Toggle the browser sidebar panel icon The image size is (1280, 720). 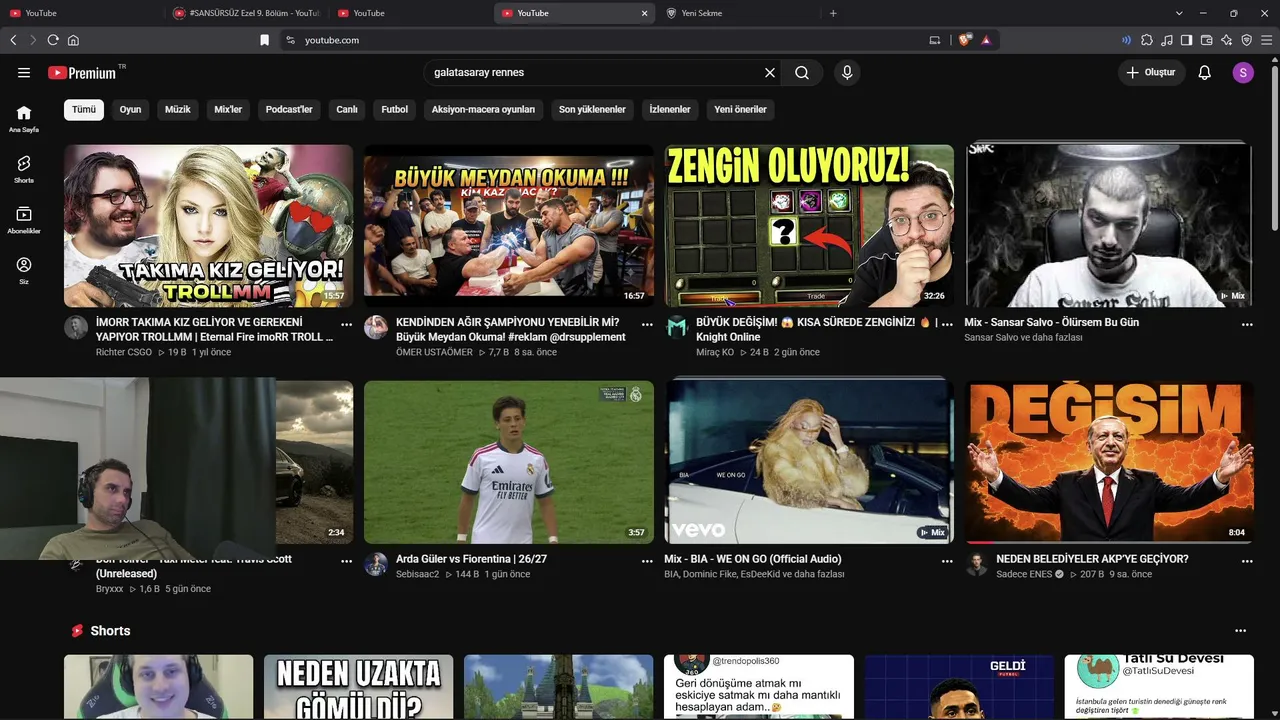(x=1187, y=40)
